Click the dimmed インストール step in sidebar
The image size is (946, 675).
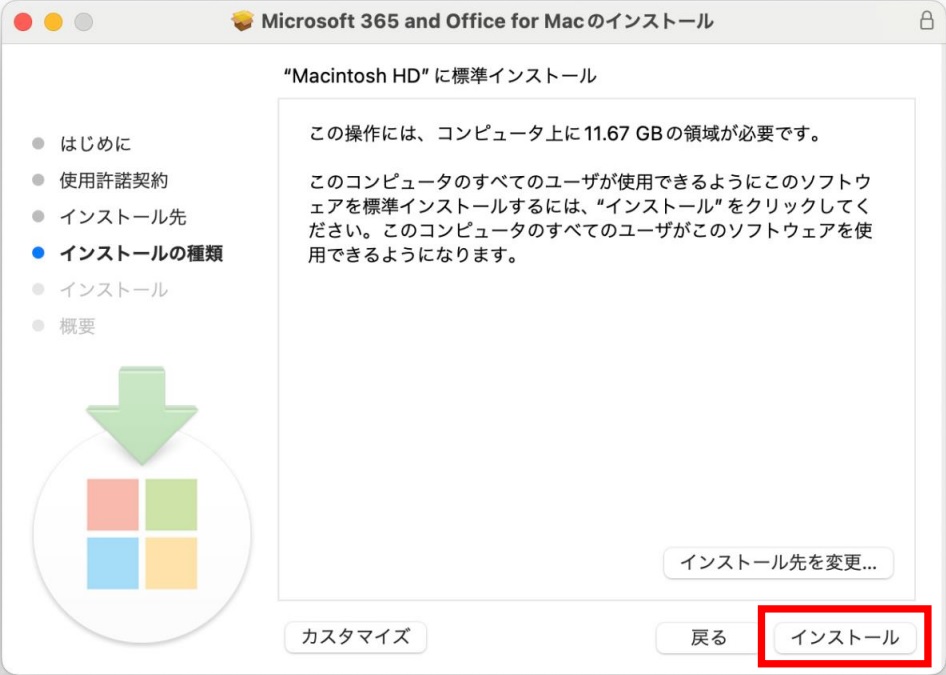pos(113,290)
